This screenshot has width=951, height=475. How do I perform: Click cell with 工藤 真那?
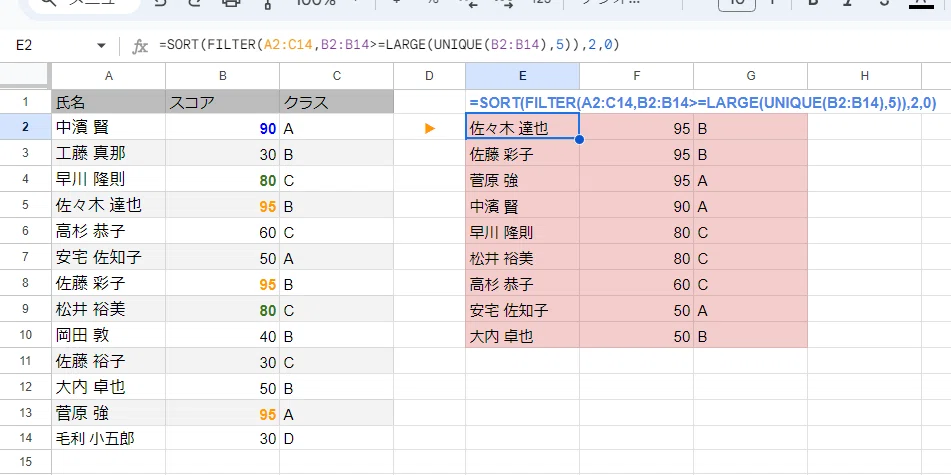coord(109,153)
